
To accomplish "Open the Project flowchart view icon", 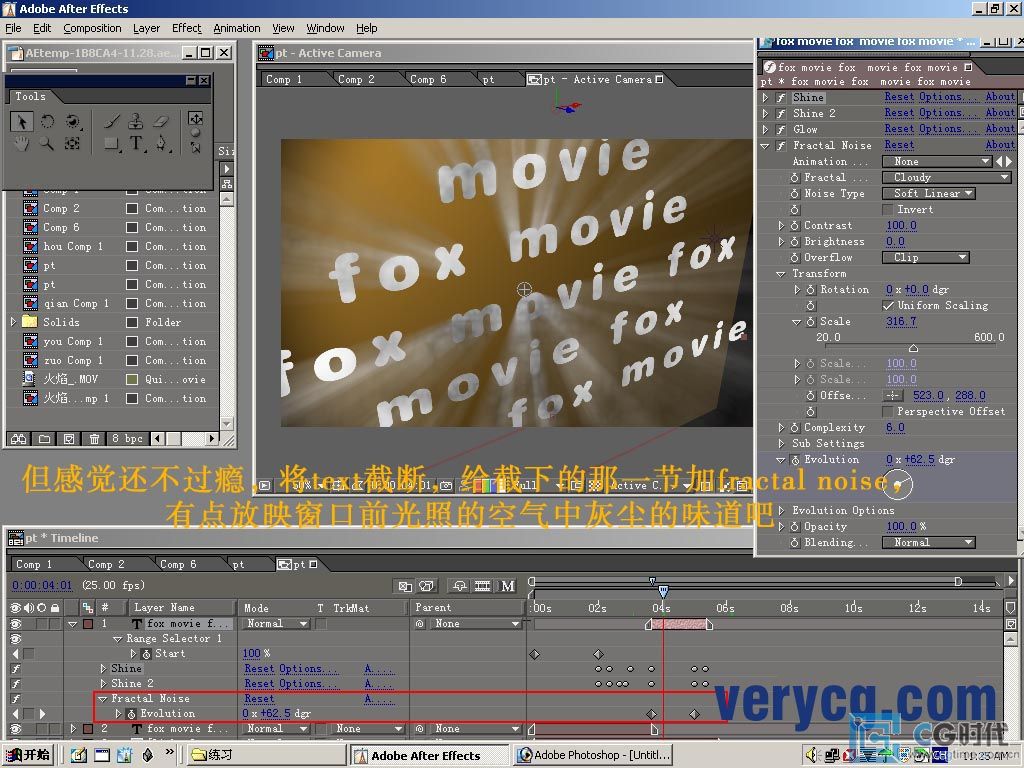I will (x=227, y=184).
